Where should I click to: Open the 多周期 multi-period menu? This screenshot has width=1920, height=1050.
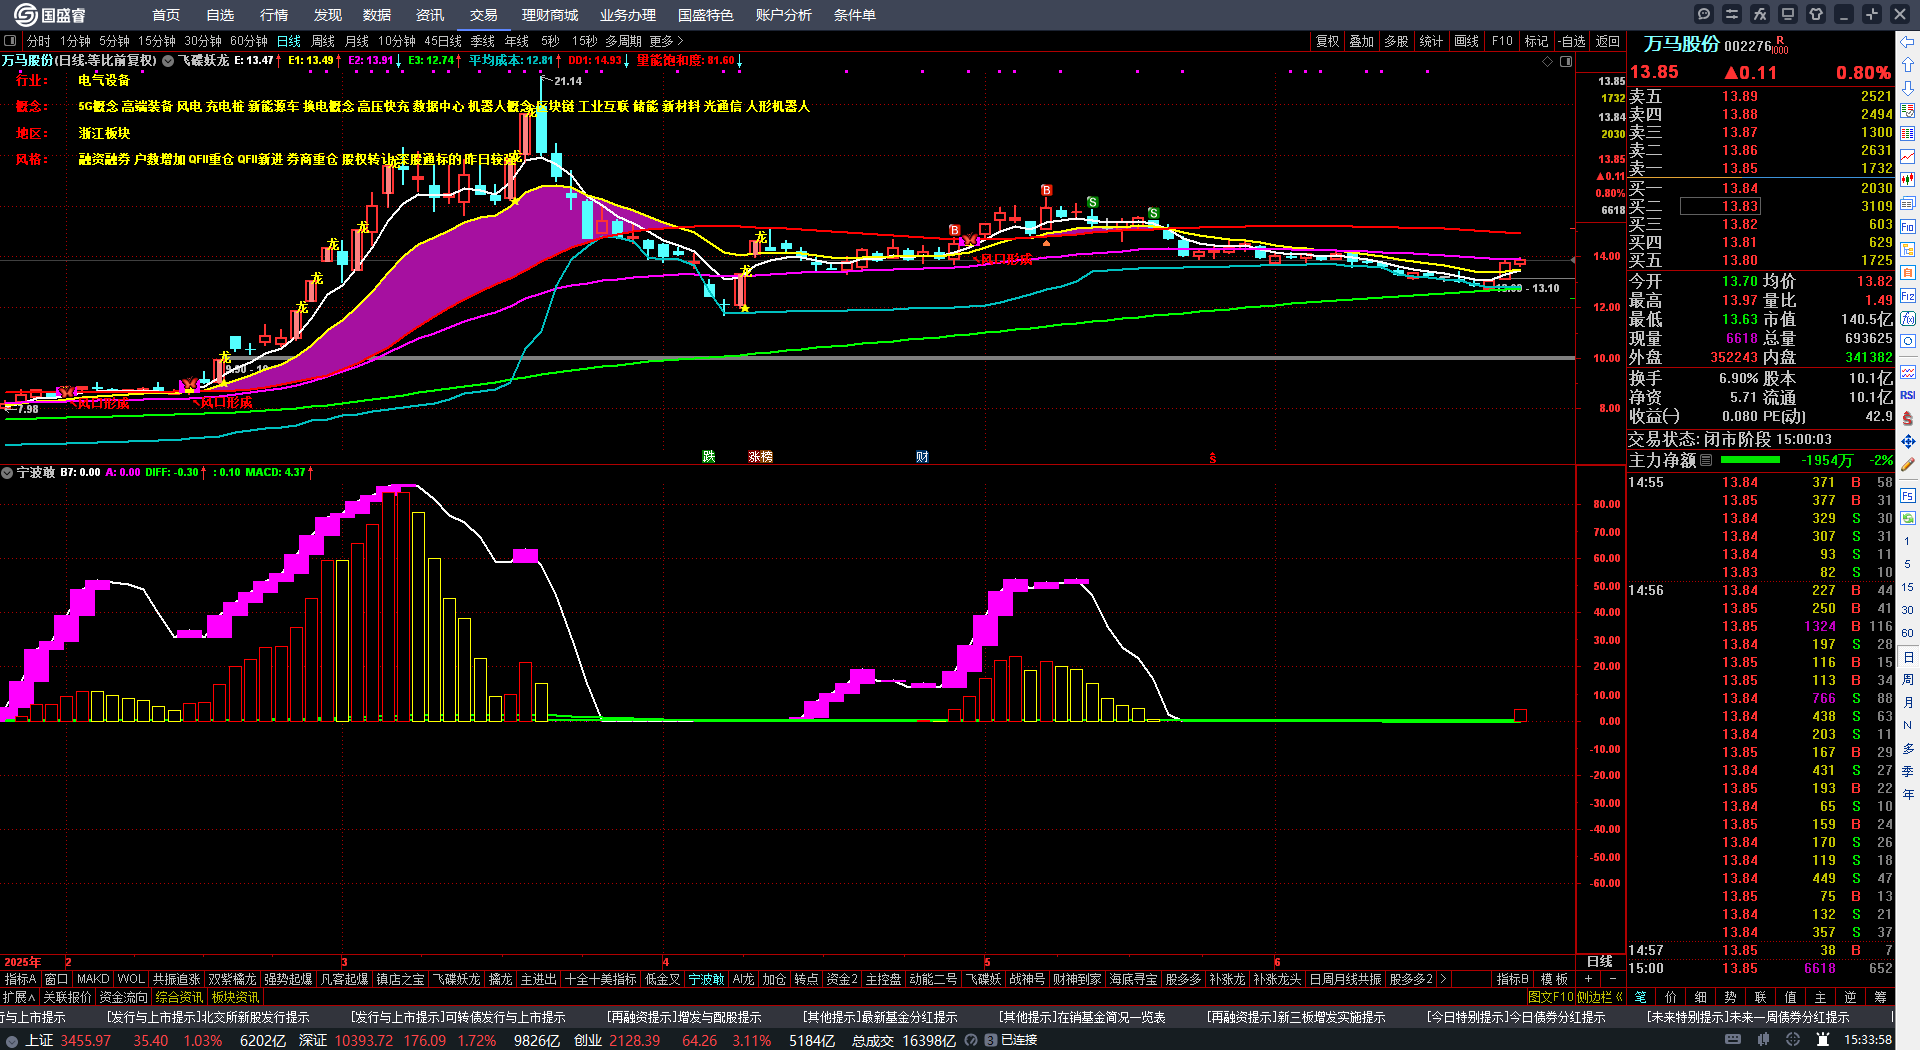pos(623,41)
